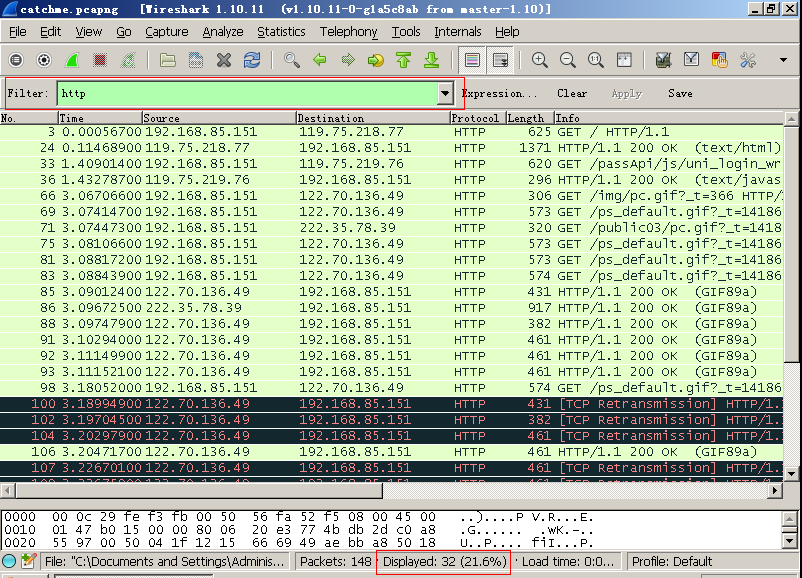802x578 pixels.
Task: Jump to the last packet
Action: [x=431, y=60]
